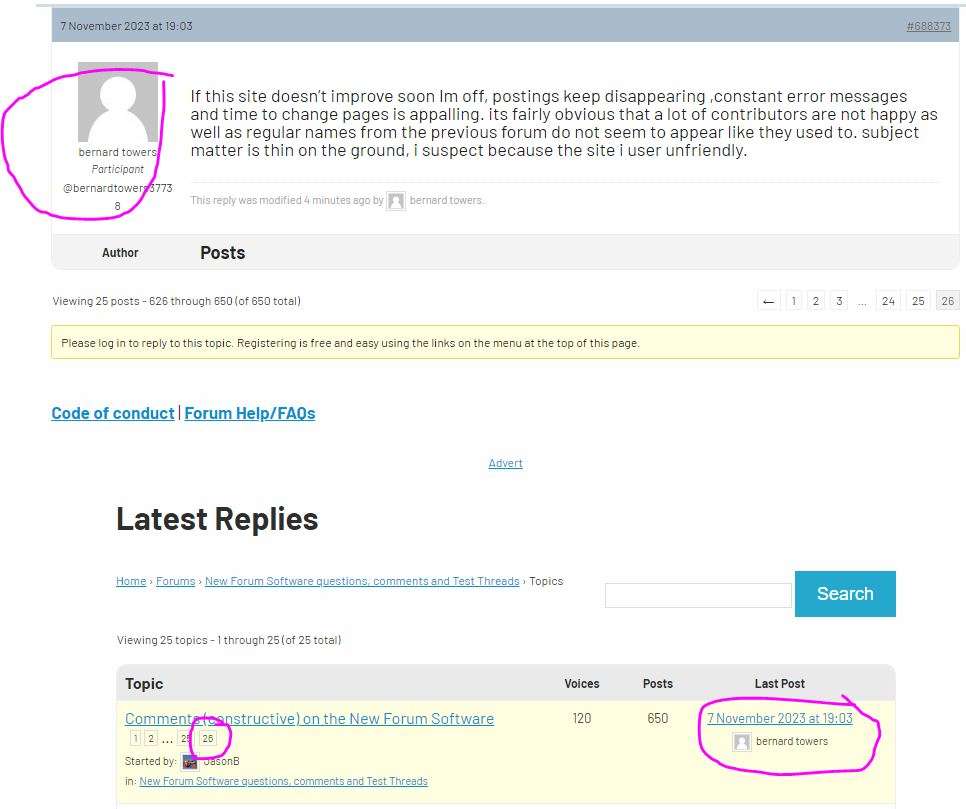Focus the forum search input field

tap(698, 595)
